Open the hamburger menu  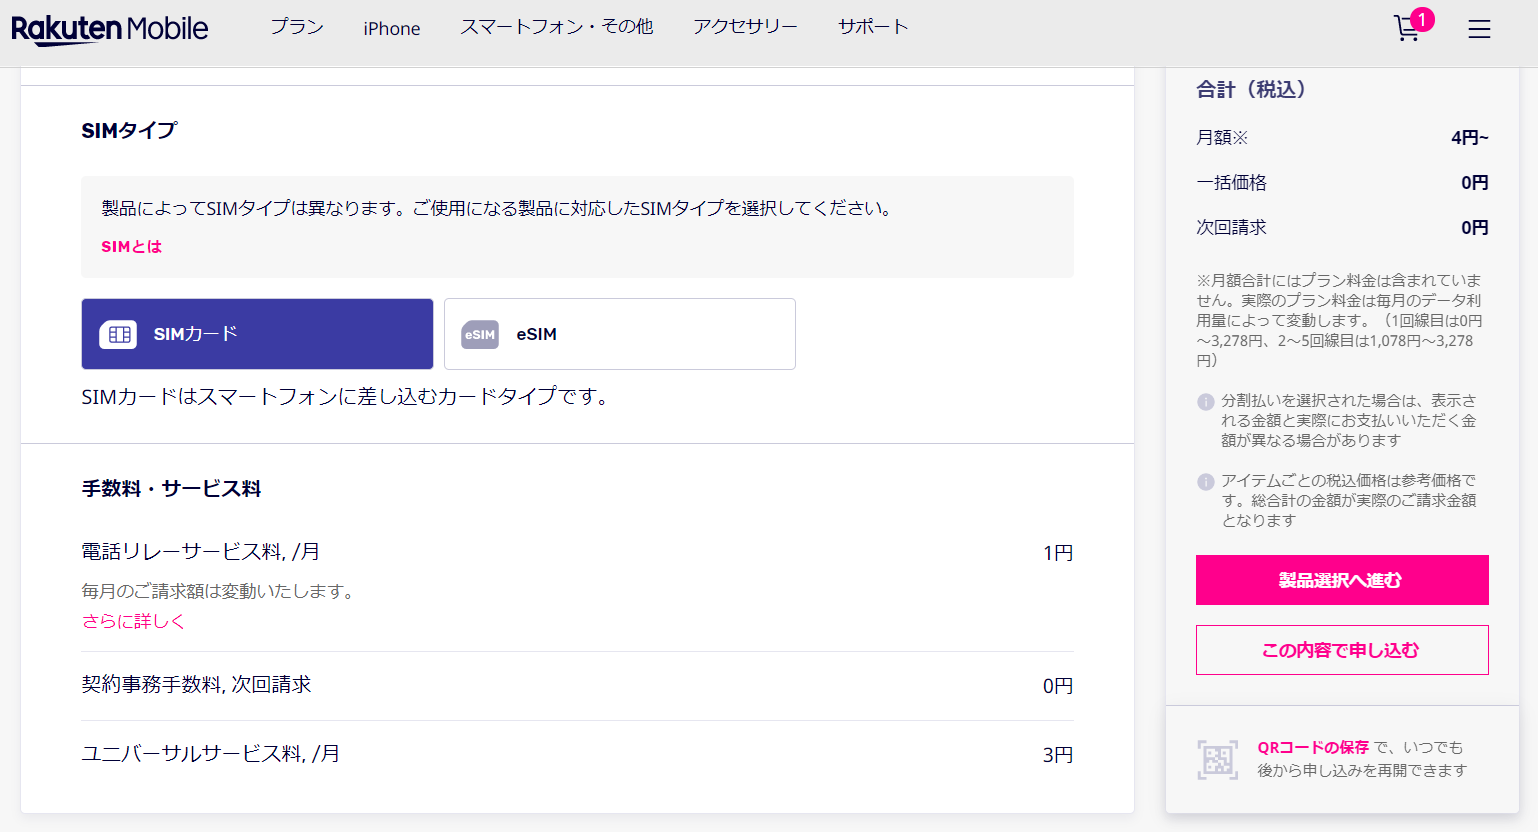[x=1479, y=29]
